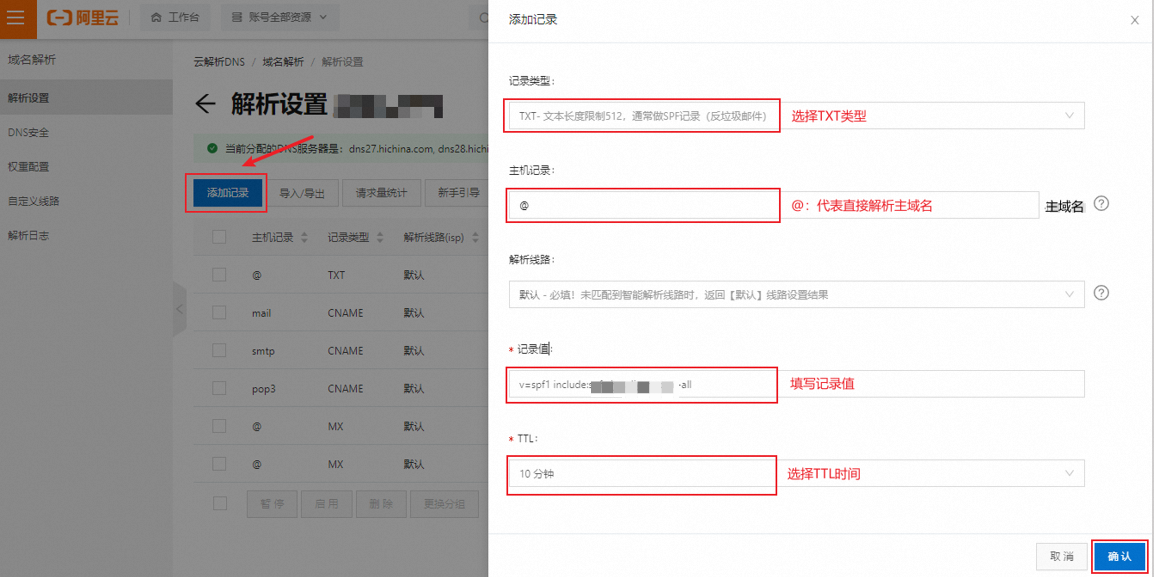This screenshot has width=1154, height=577.
Task: Click the 确认 button
Action: point(1119,556)
